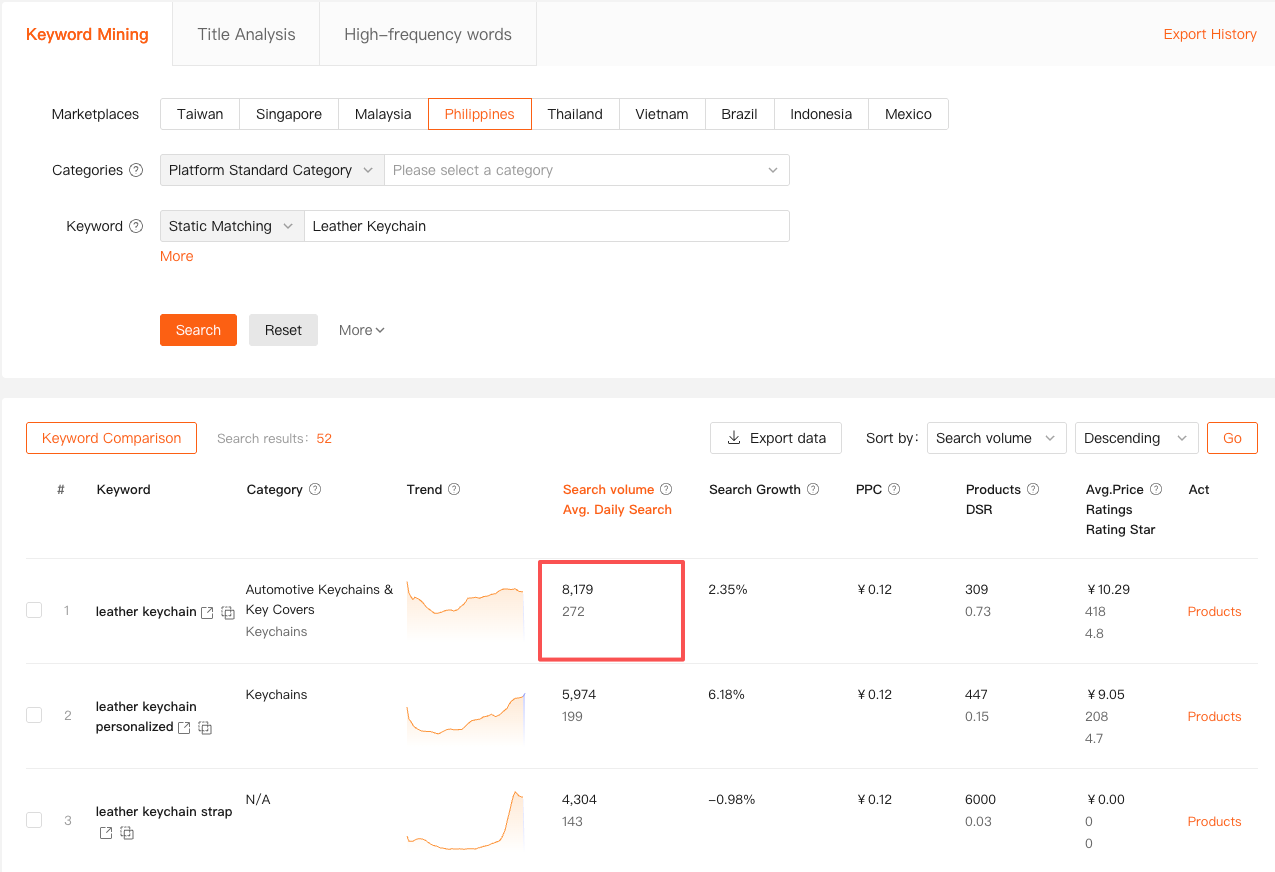1275x872 pixels.
Task: Click help icon next to Avg.Price header
Action: pos(1156,490)
